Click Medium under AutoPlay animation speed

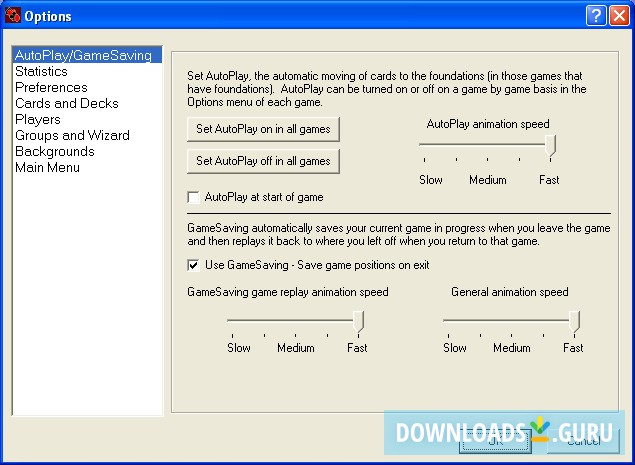[x=488, y=180]
